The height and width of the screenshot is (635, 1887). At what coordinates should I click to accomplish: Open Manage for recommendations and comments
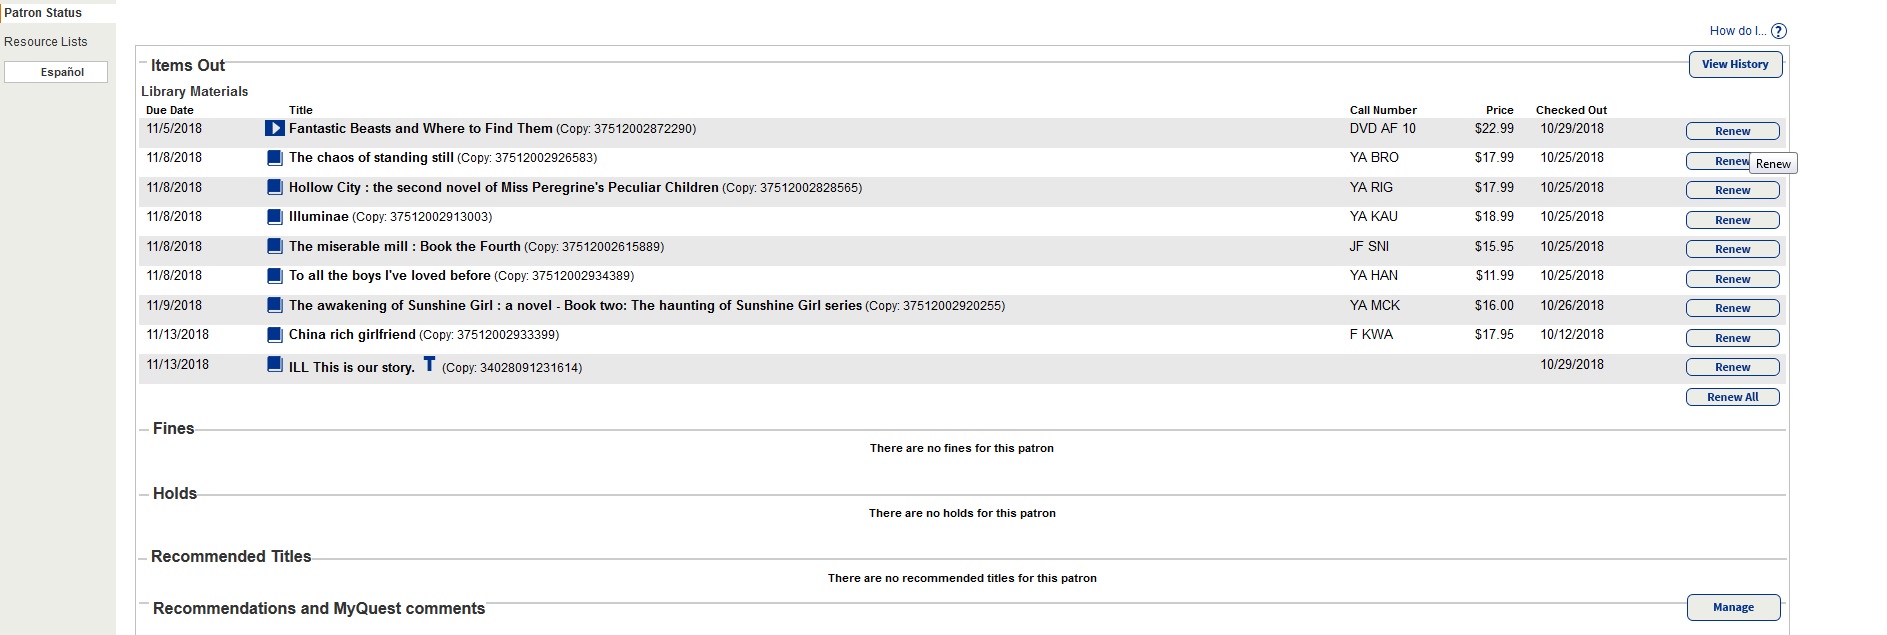1733,607
